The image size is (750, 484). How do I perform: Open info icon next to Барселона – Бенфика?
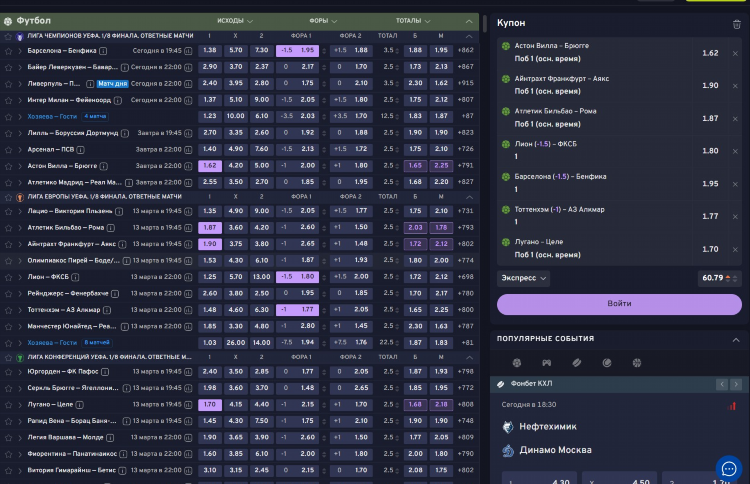click(x=103, y=51)
